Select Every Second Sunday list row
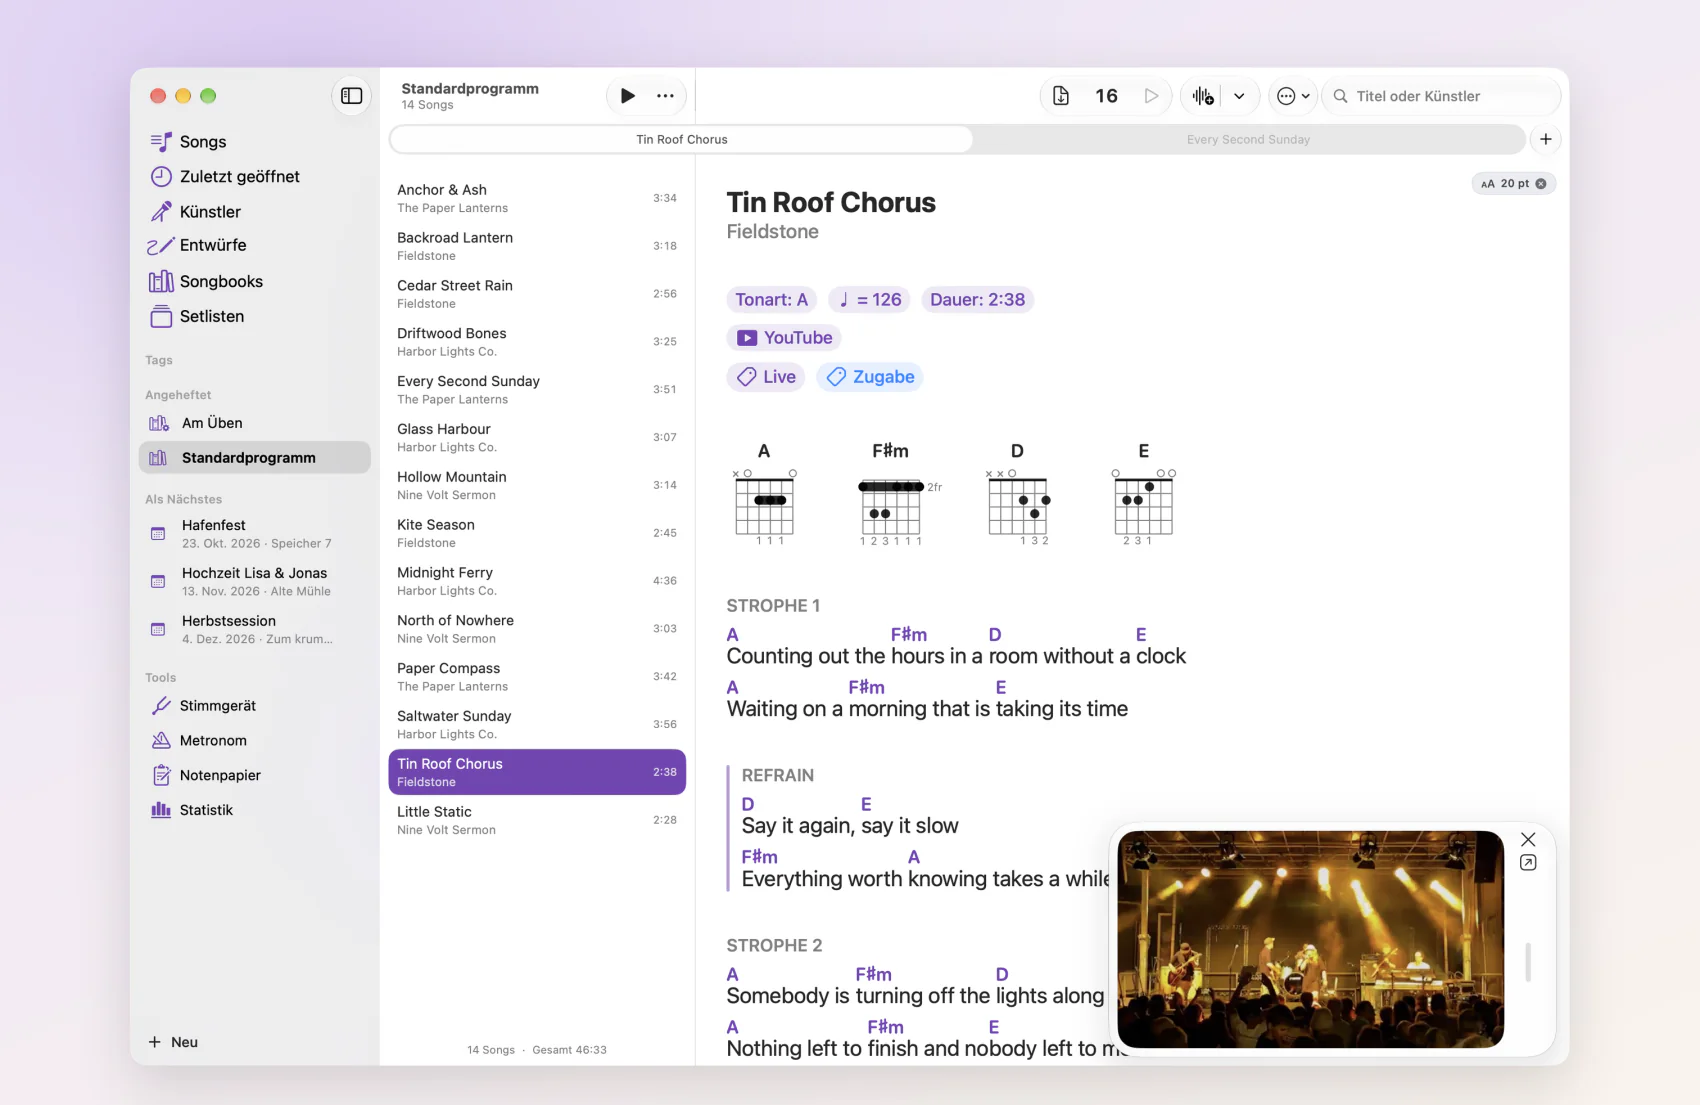Viewport: 1700px width, 1105px height. tap(537, 390)
